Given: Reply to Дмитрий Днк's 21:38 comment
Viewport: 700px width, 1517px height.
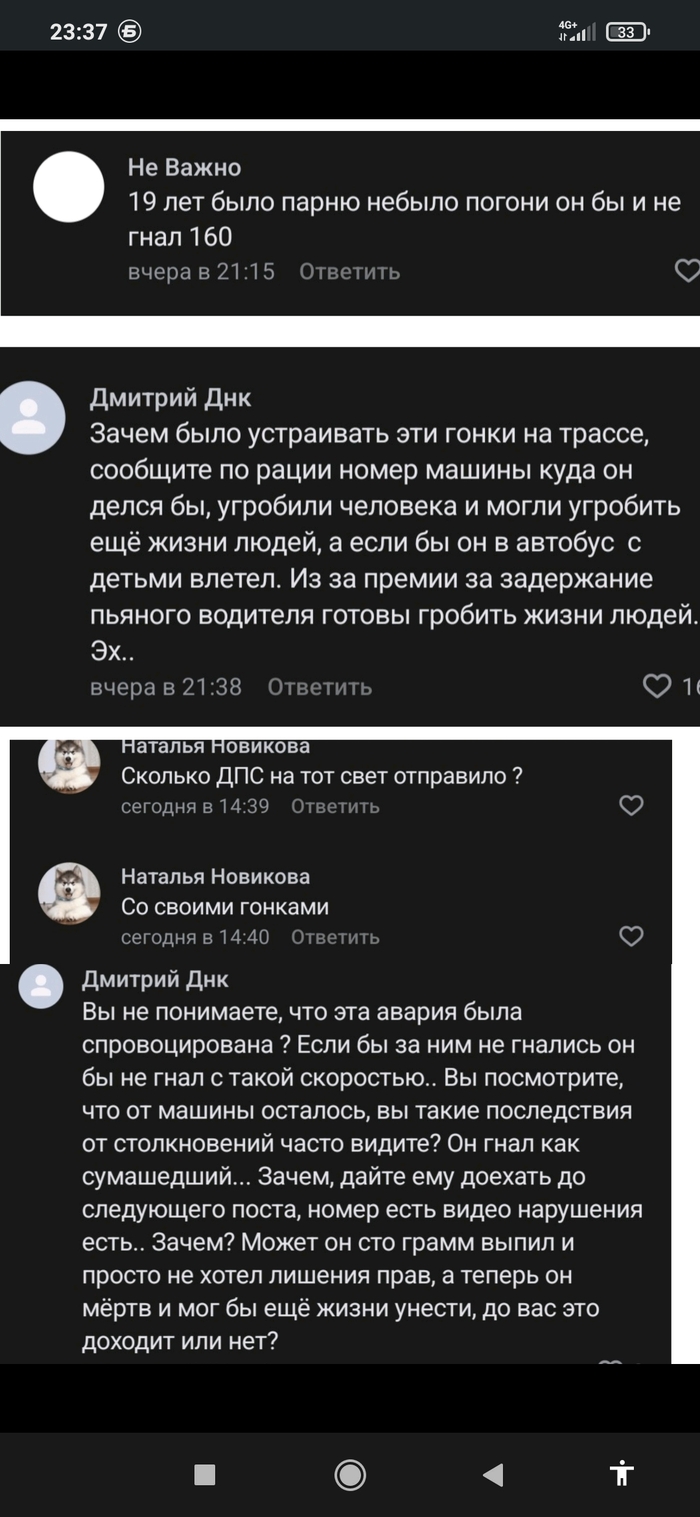Looking at the screenshot, I should point(319,687).
